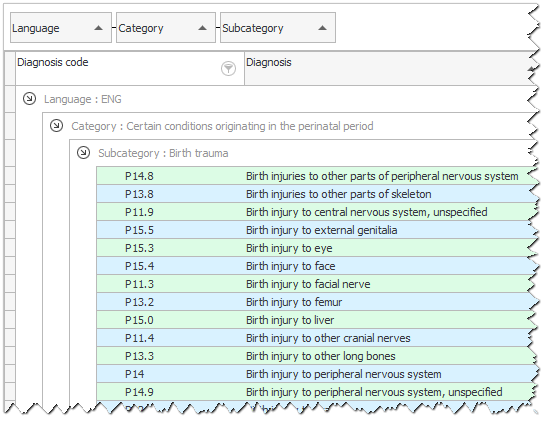Click the Diagnosis code column header
Viewport: 549px width, 423px height.
tap(130, 68)
